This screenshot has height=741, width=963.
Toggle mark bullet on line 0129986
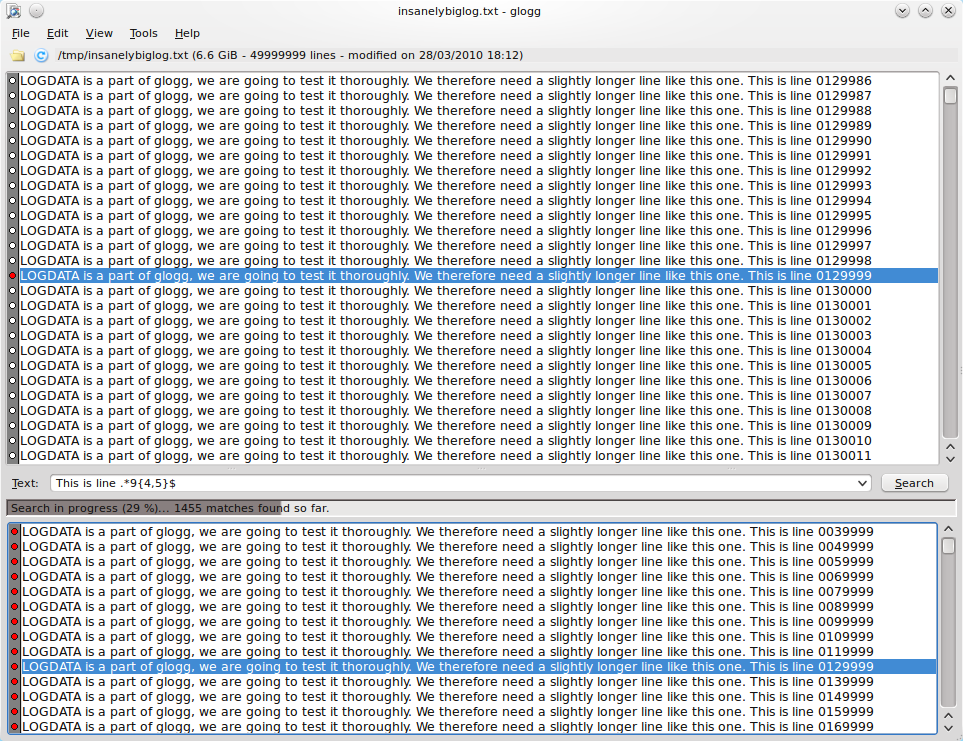[x=13, y=81]
